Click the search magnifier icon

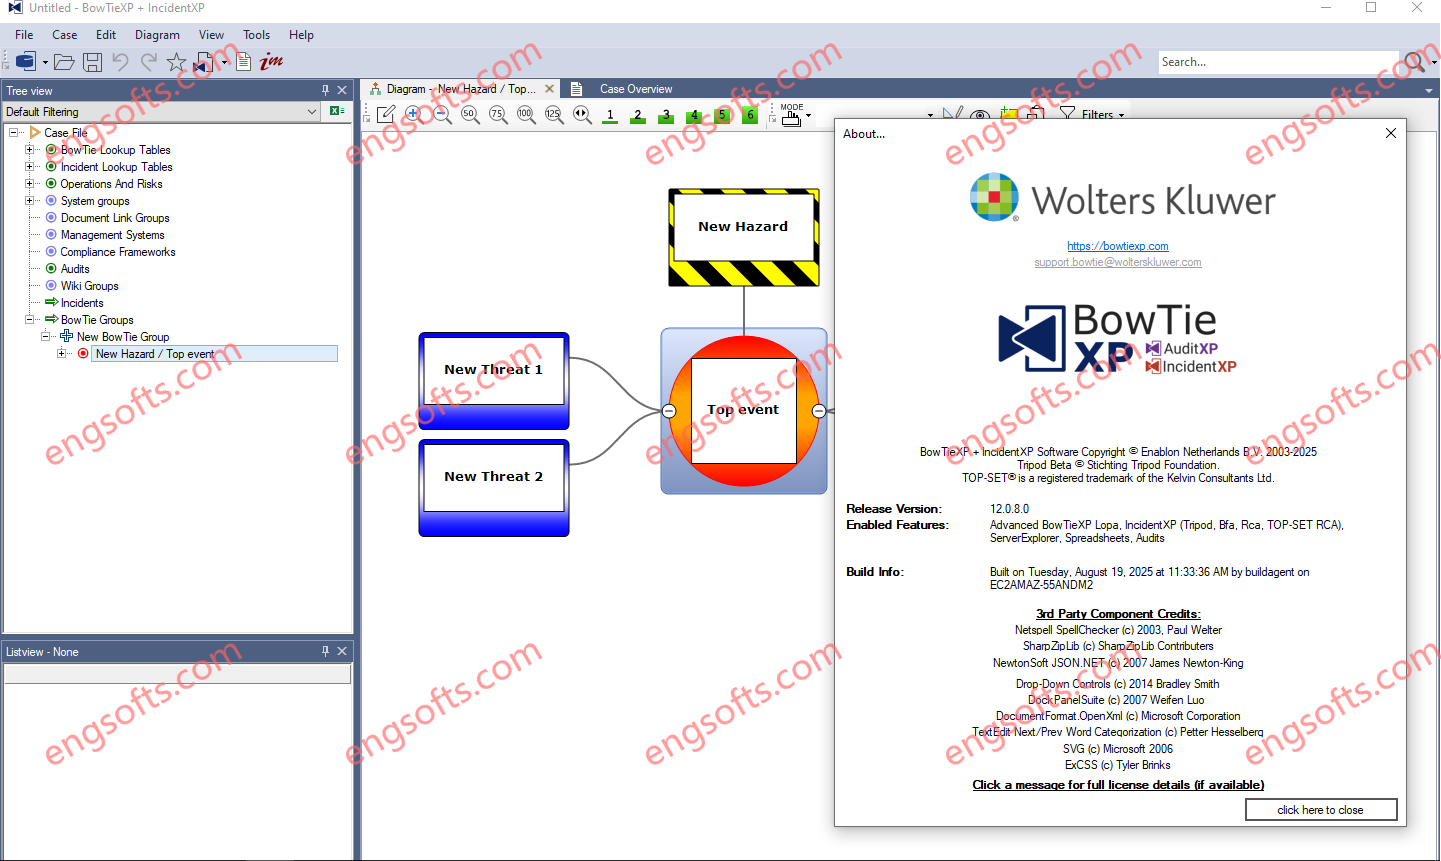pos(1414,62)
